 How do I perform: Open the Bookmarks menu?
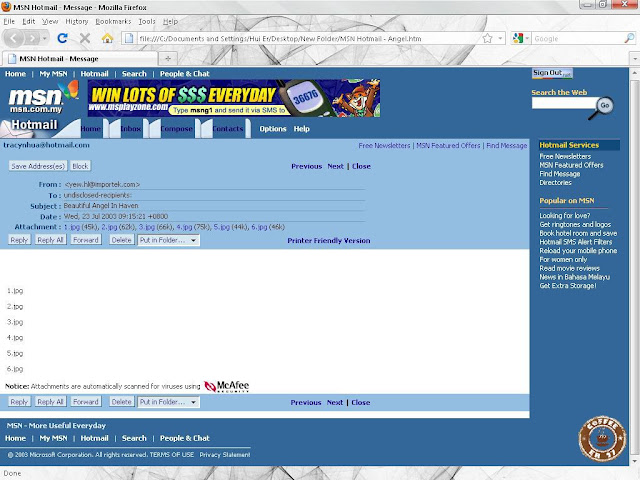113,21
